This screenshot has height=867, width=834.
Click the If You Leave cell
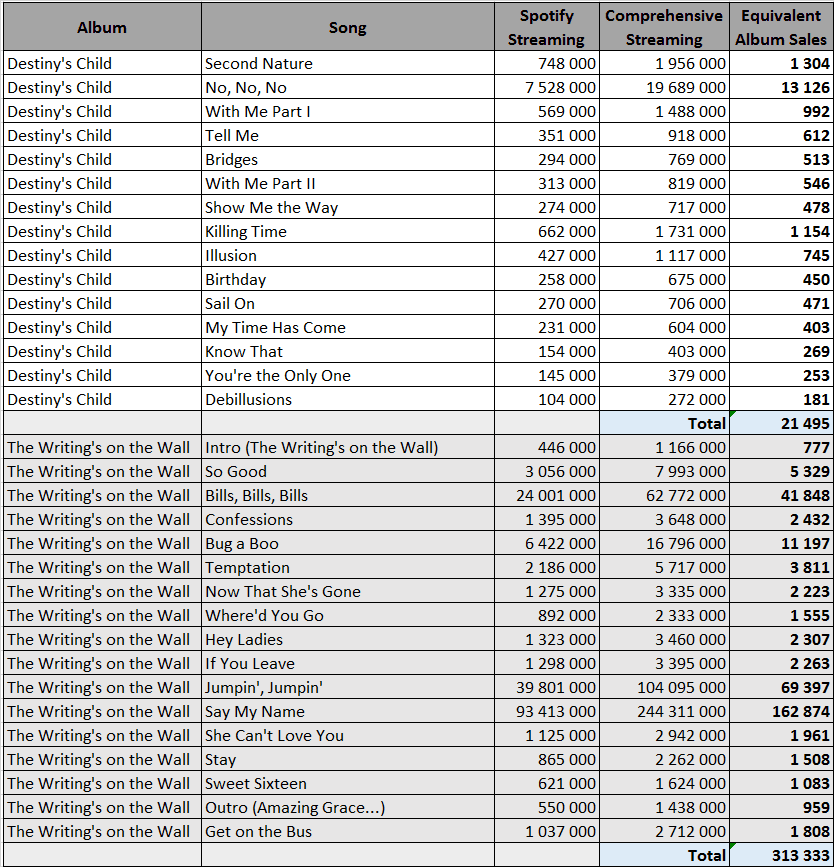[348, 664]
